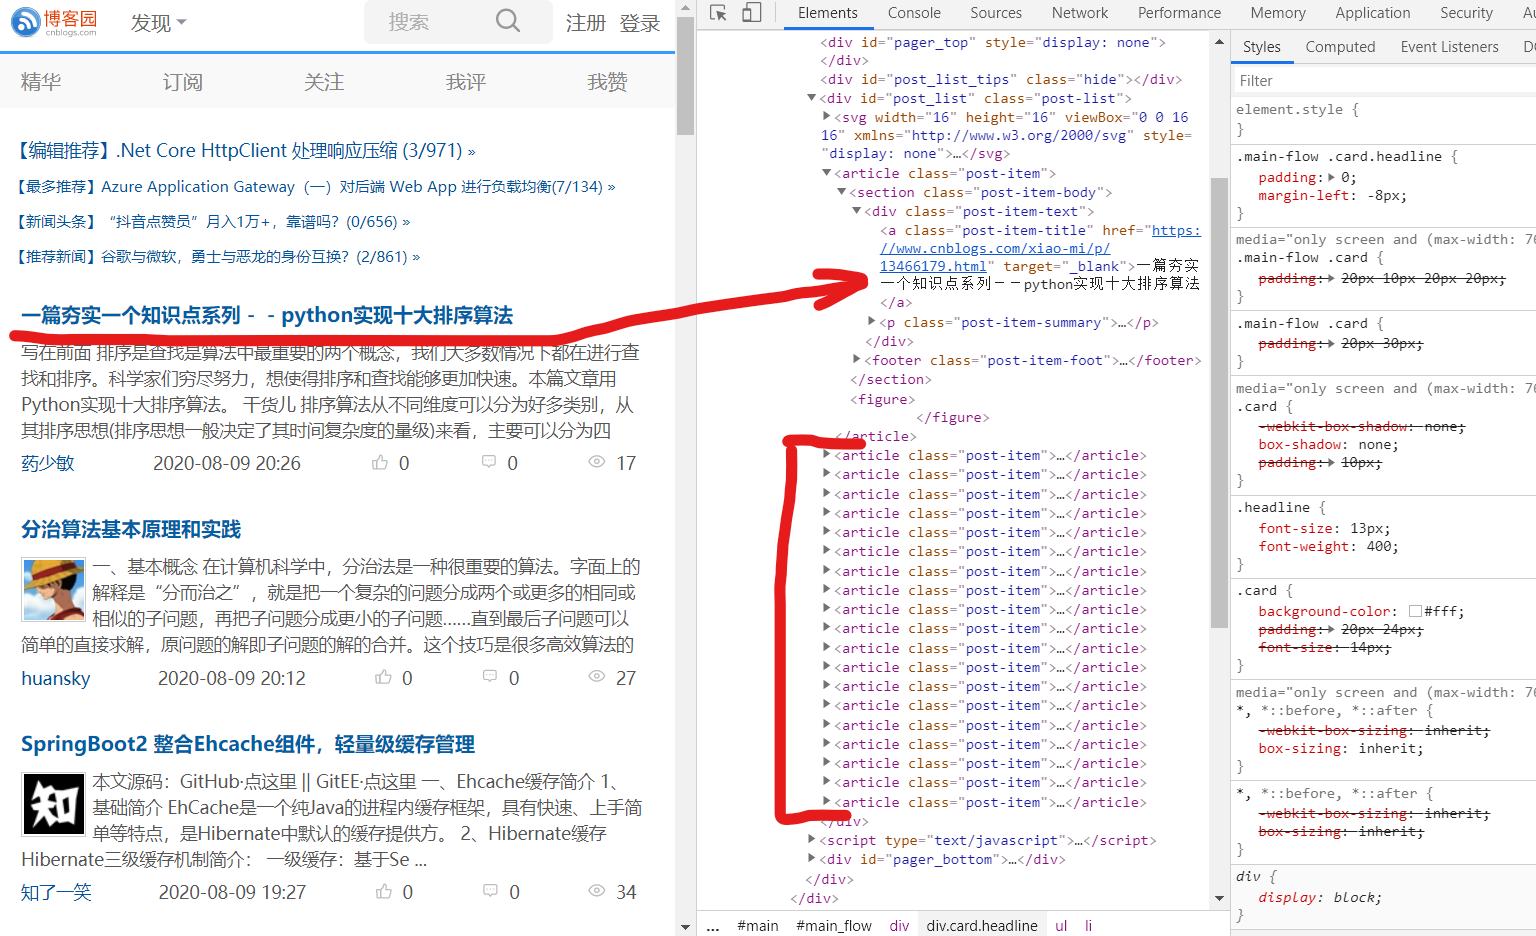Image resolution: width=1536 pixels, height=936 pixels.
Task: Open the 发现 dropdown menu
Action: tap(158, 22)
